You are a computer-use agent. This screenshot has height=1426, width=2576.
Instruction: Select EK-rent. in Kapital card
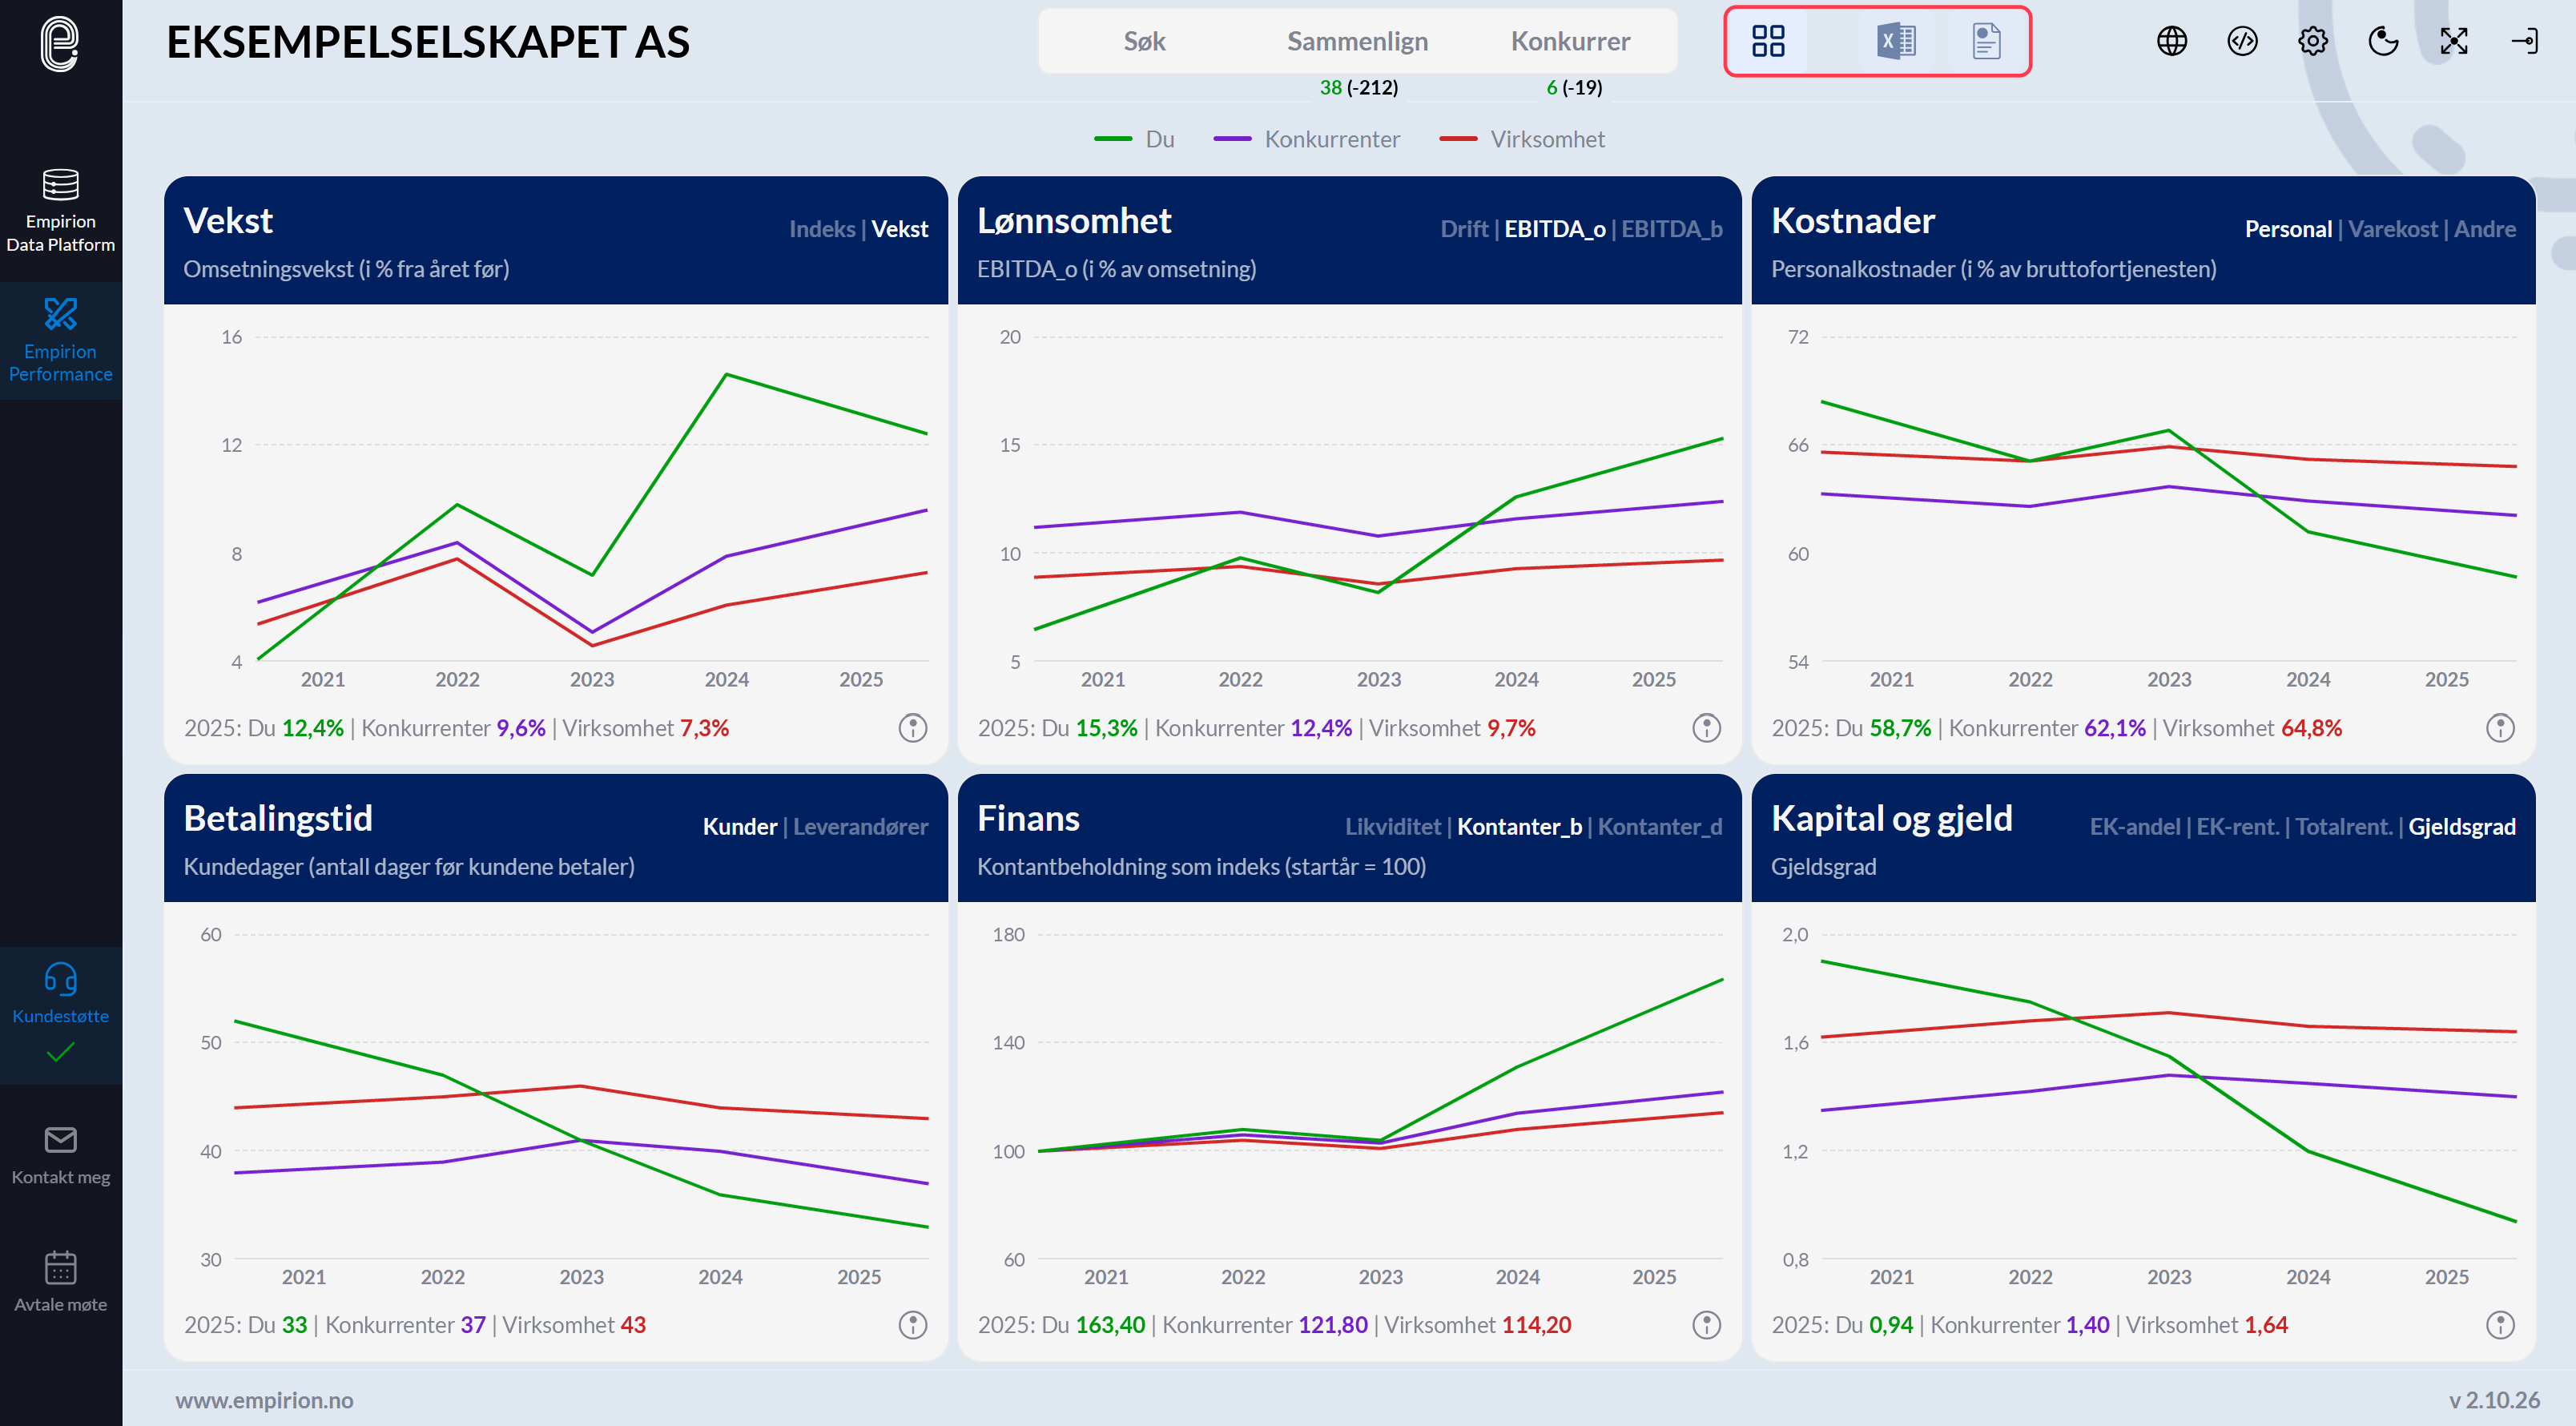(2237, 827)
